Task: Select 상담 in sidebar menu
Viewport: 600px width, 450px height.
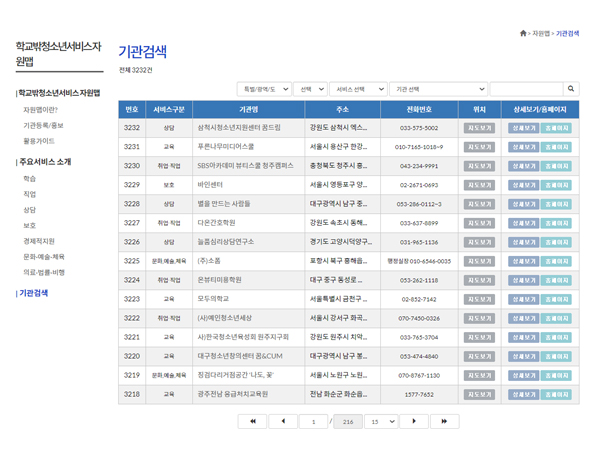Action: pyautogui.click(x=29, y=210)
